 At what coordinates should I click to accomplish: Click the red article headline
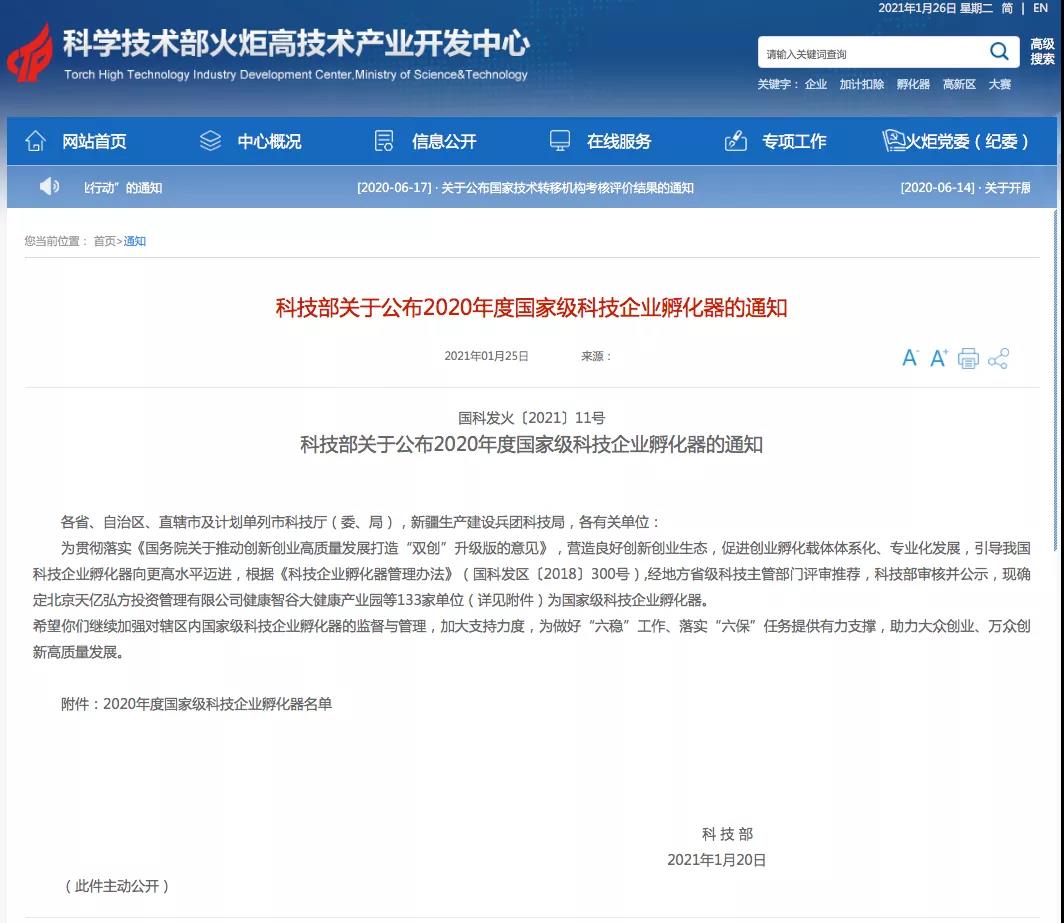tap(531, 307)
